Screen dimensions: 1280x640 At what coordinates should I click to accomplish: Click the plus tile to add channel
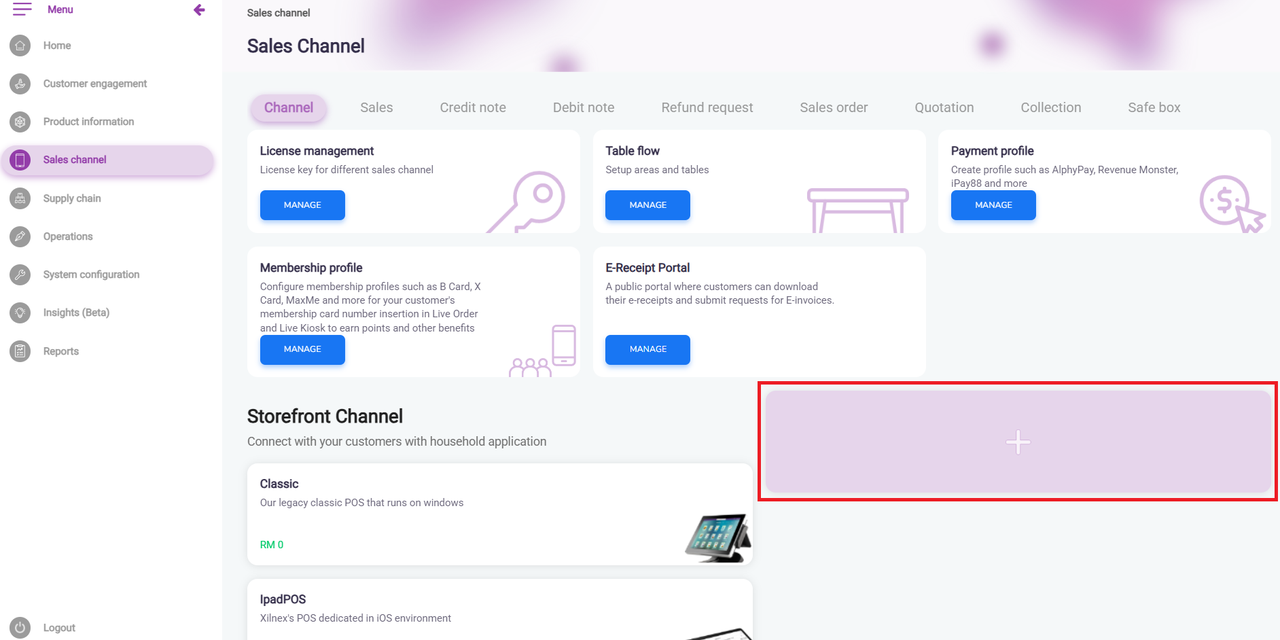1018,442
